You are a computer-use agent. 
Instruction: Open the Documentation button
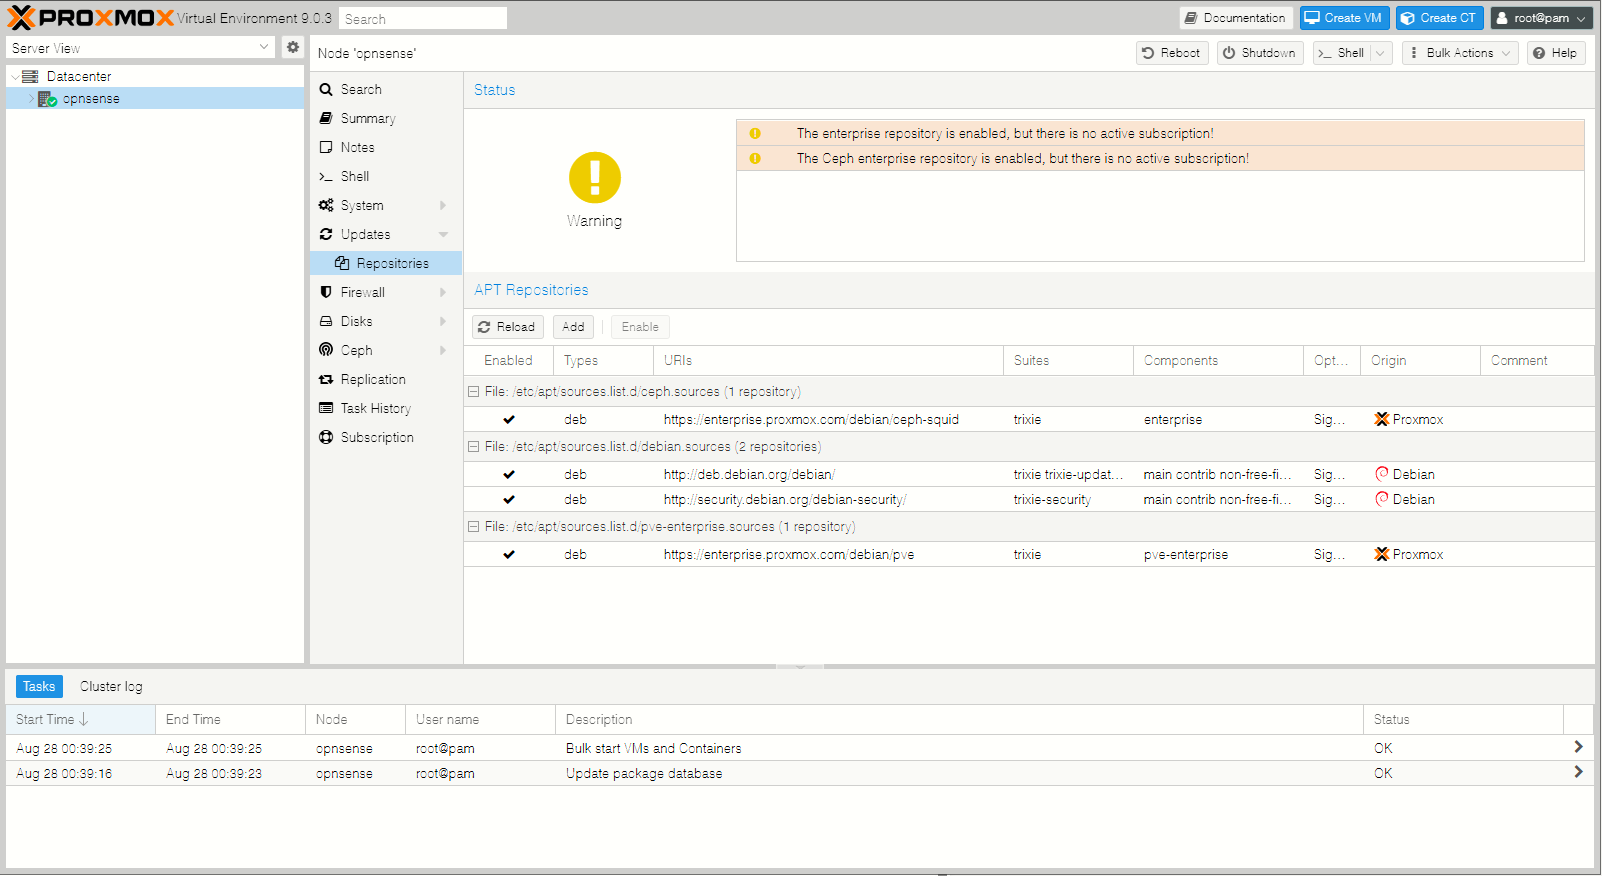click(1236, 18)
